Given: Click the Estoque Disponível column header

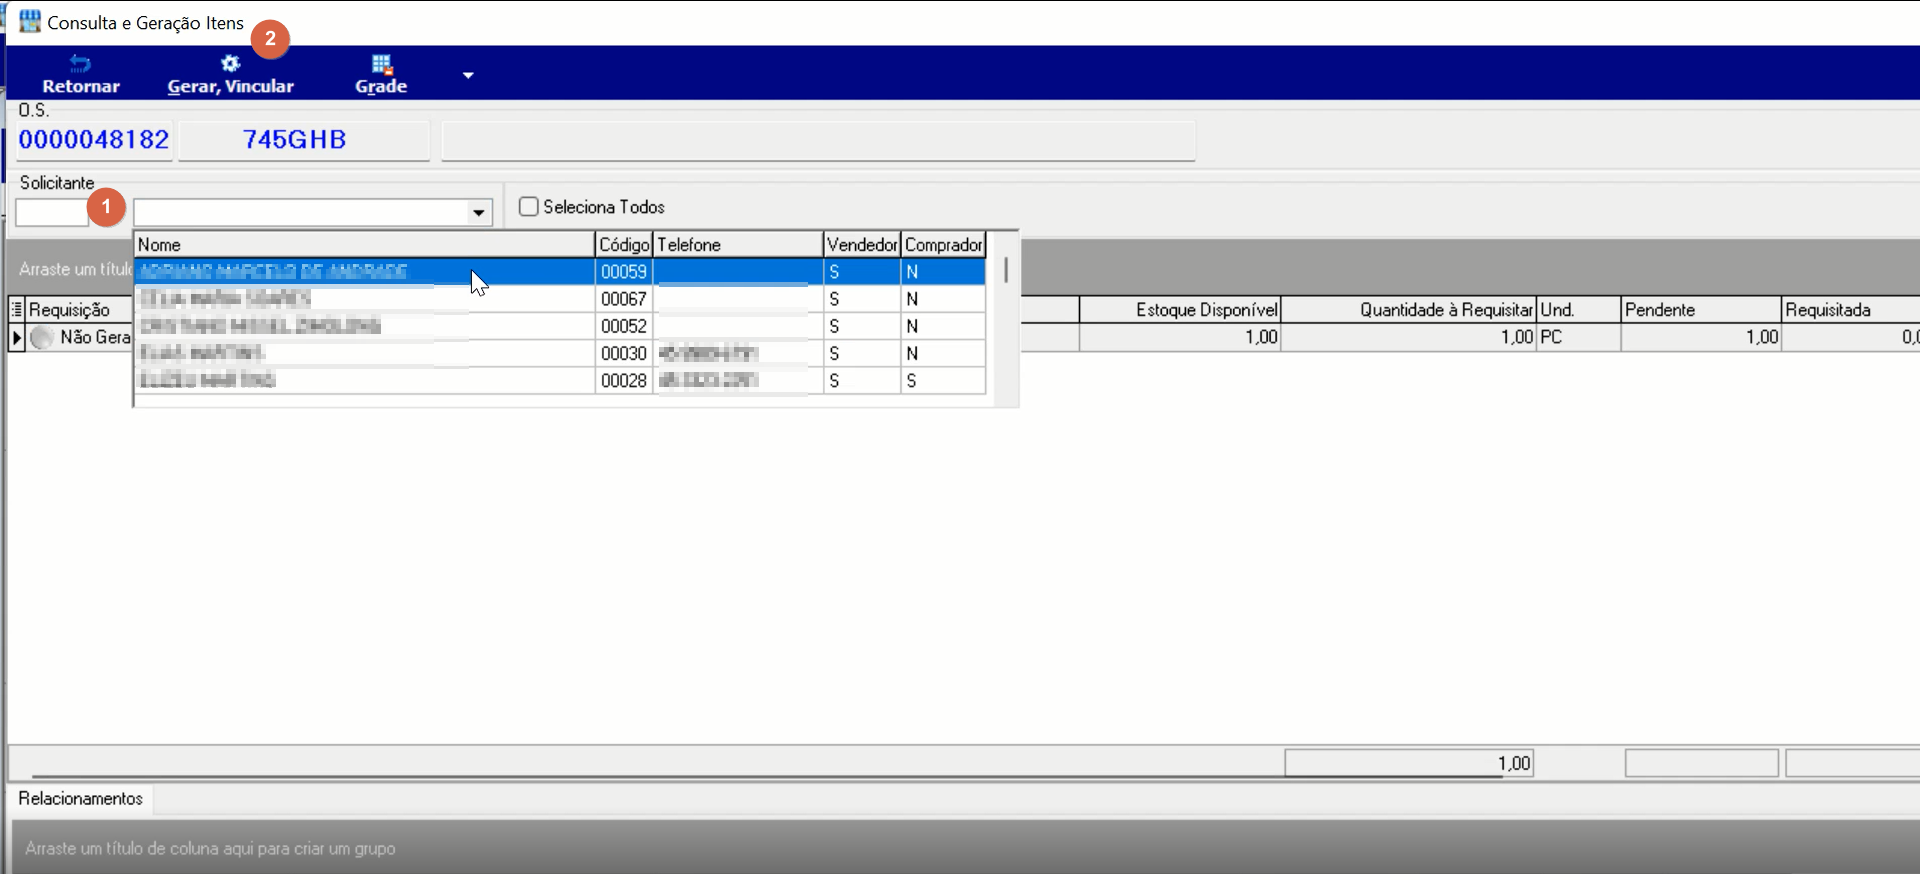Looking at the screenshot, I should (1180, 310).
